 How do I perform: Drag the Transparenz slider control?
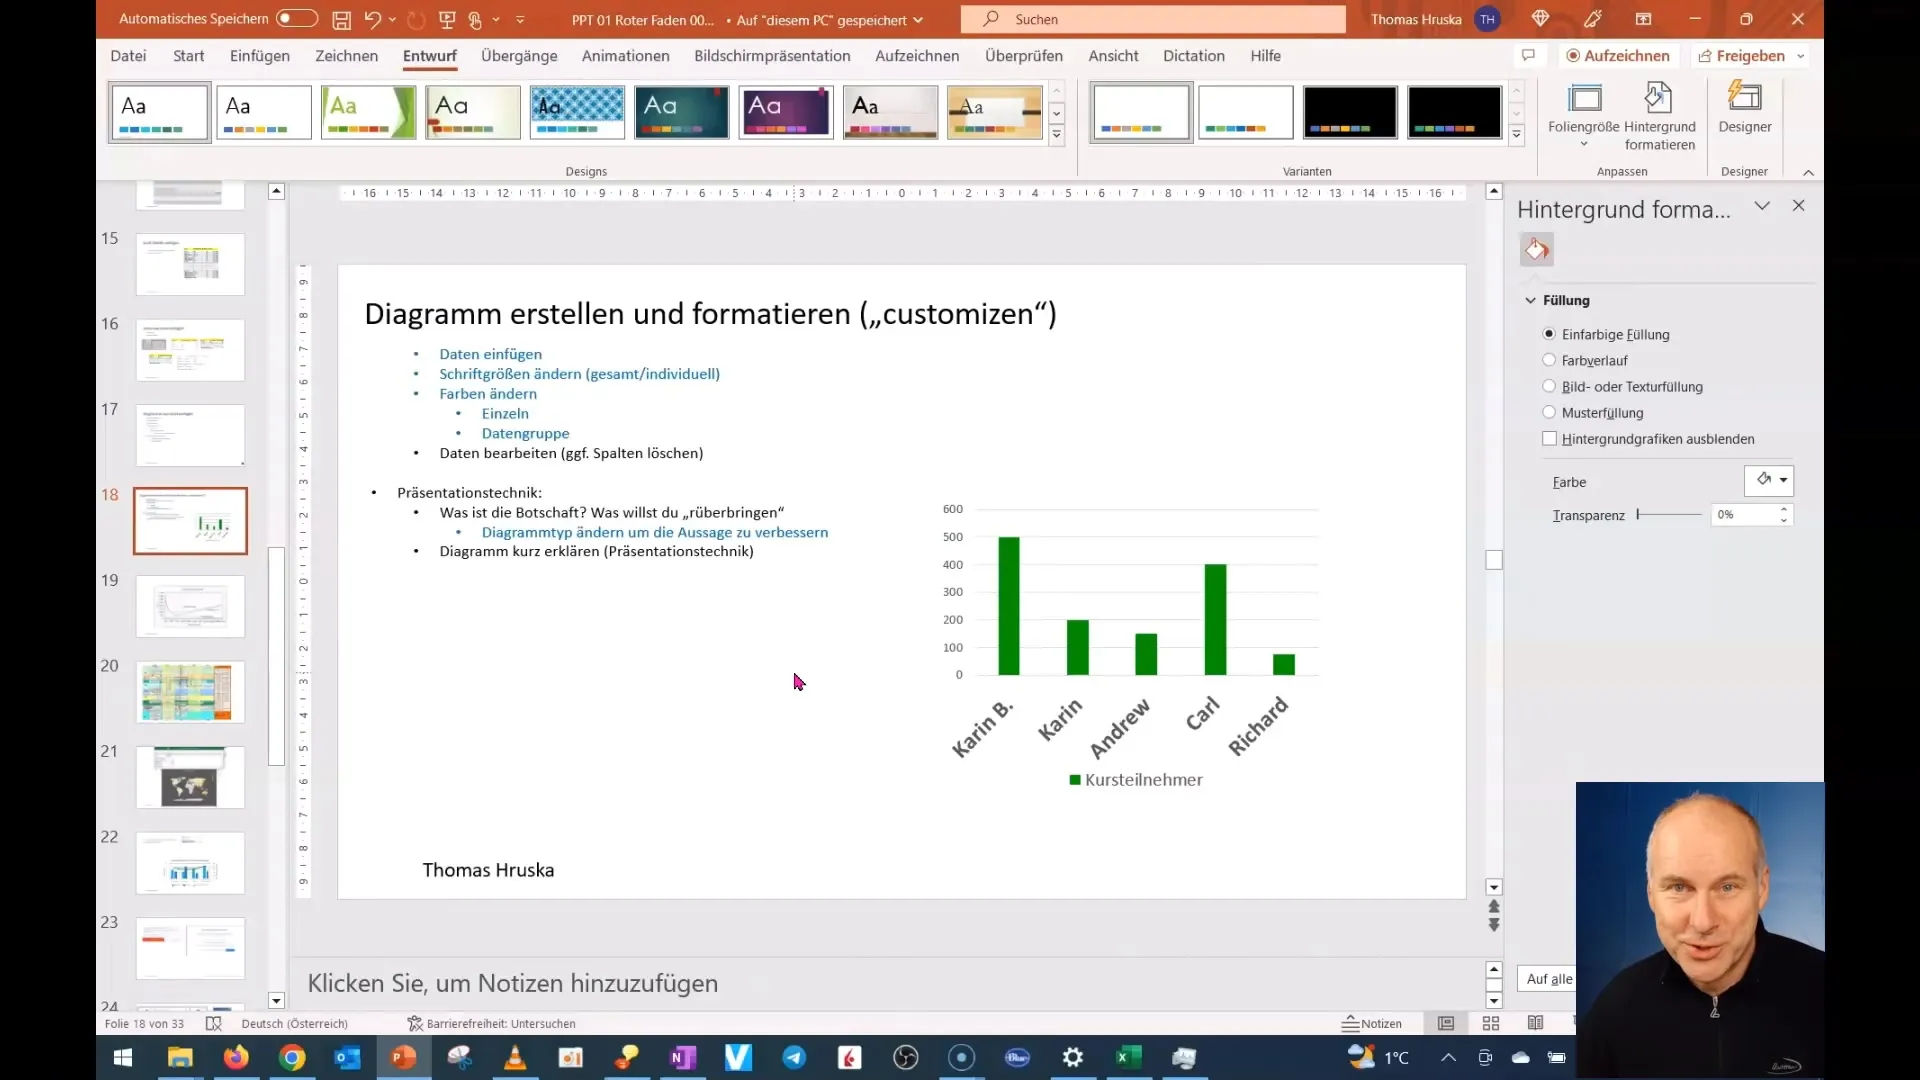pyautogui.click(x=1640, y=514)
